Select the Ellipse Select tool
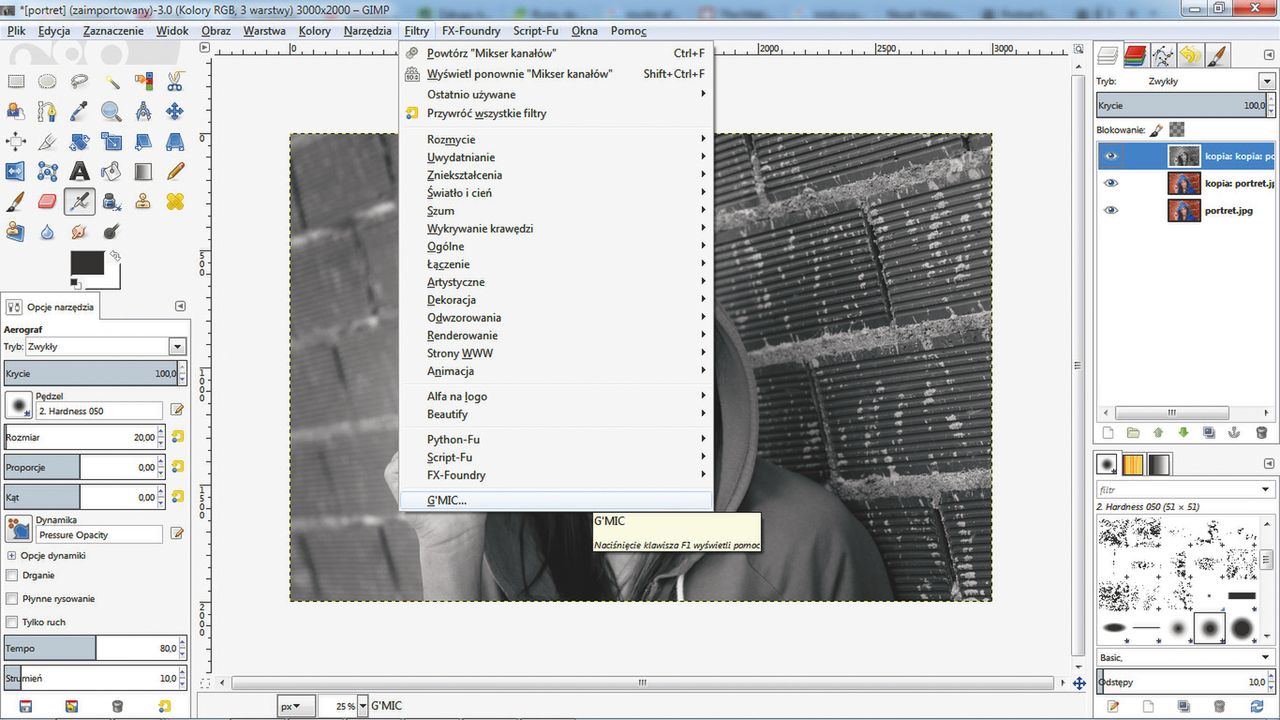The image size is (1280, 720). click(x=47, y=81)
